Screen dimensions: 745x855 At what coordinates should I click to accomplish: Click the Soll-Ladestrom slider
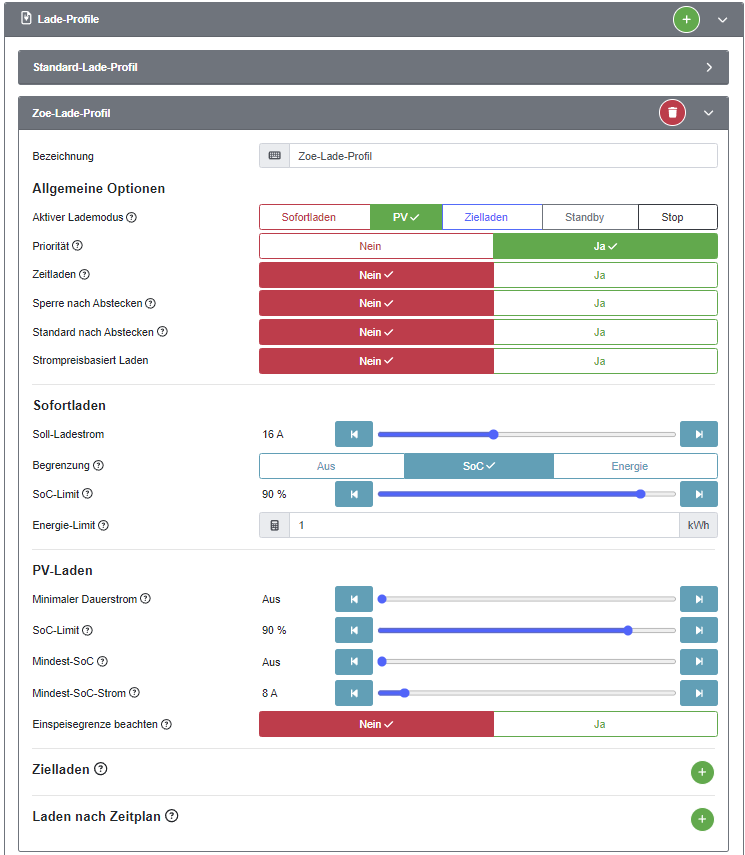pos(526,435)
